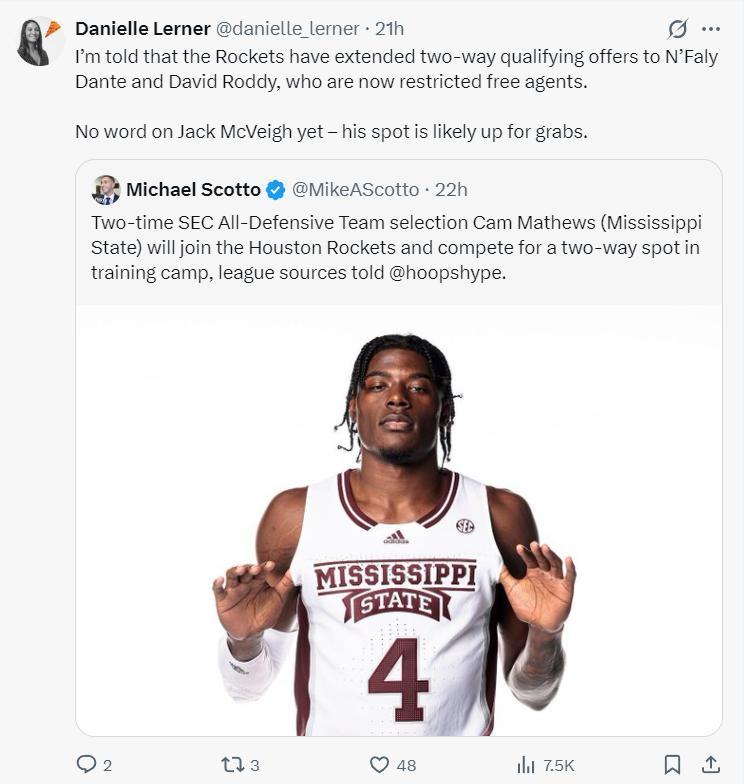Open the Mississippi State player photo
Viewport: 744px width, 784px height.
click(x=398, y=520)
